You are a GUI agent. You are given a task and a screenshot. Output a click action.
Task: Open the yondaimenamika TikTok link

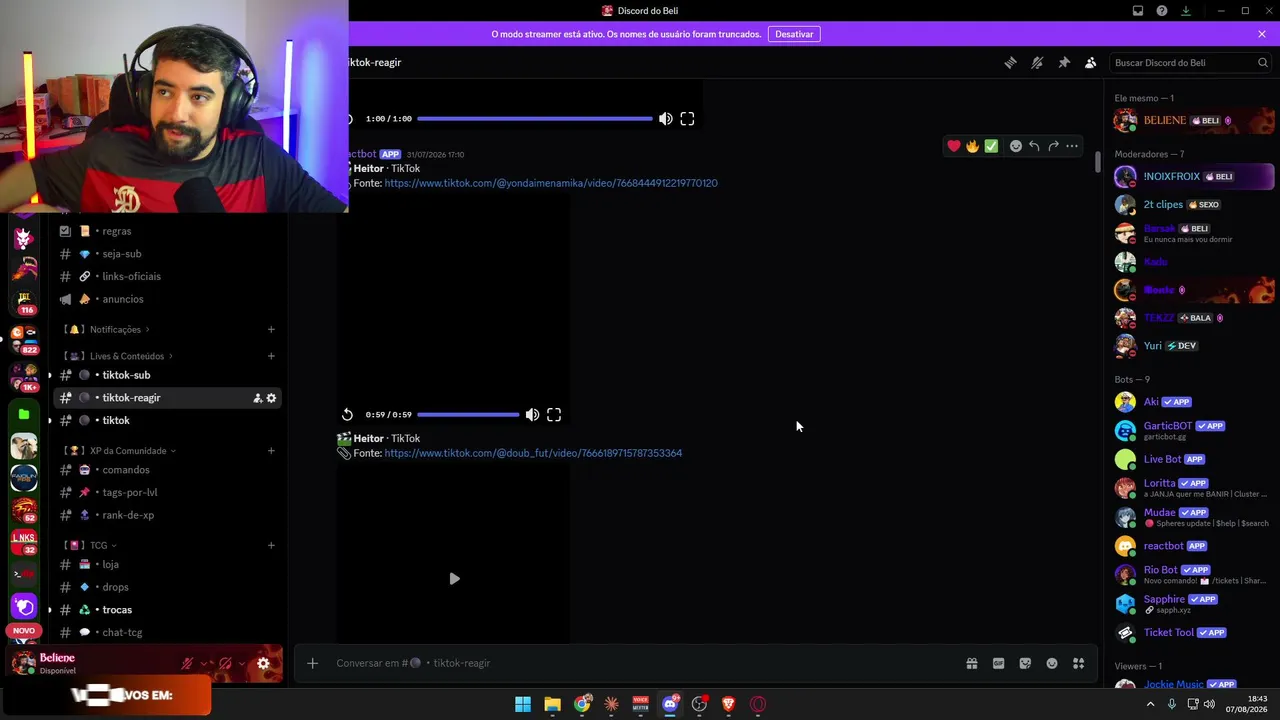point(551,183)
